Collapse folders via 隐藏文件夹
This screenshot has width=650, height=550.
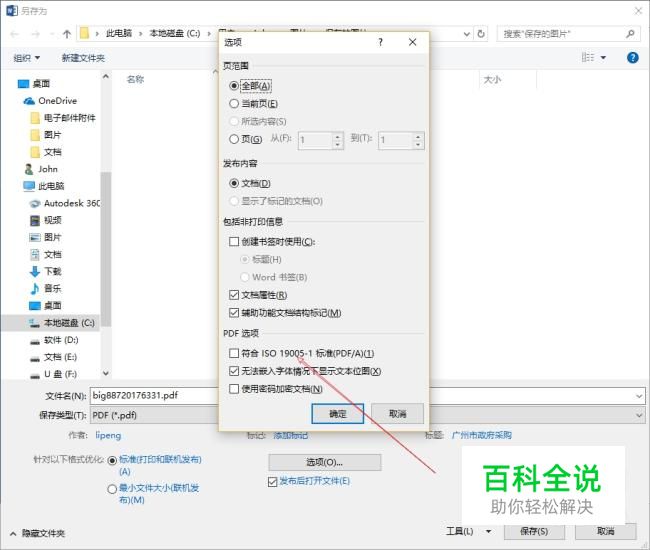point(37,533)
